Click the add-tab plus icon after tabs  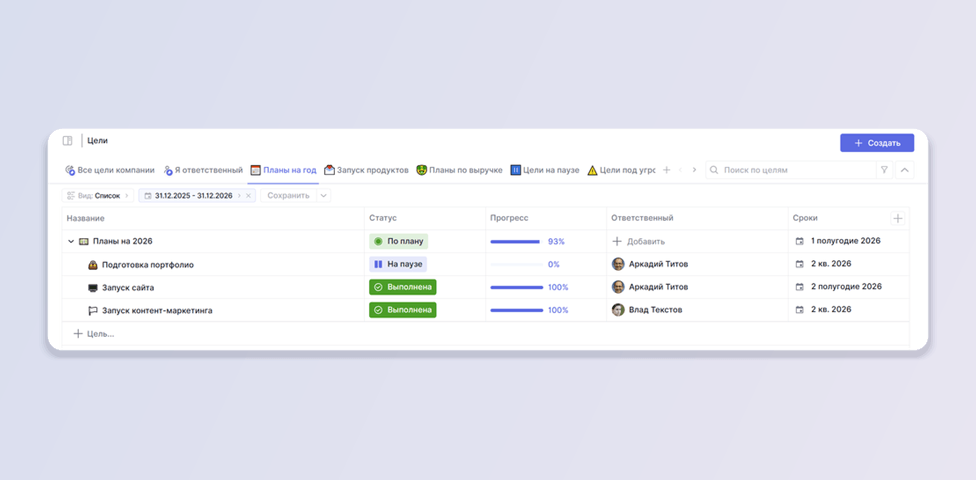tap(666, 170)
